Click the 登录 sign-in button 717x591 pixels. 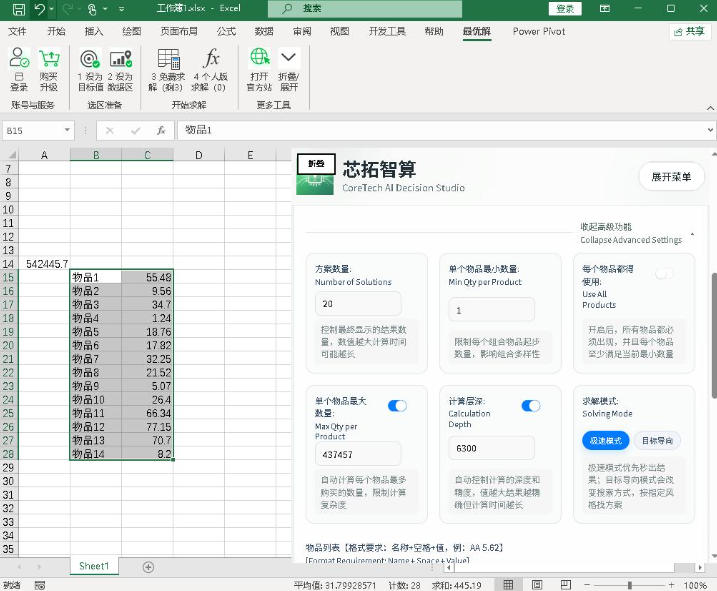coord(565,9)
